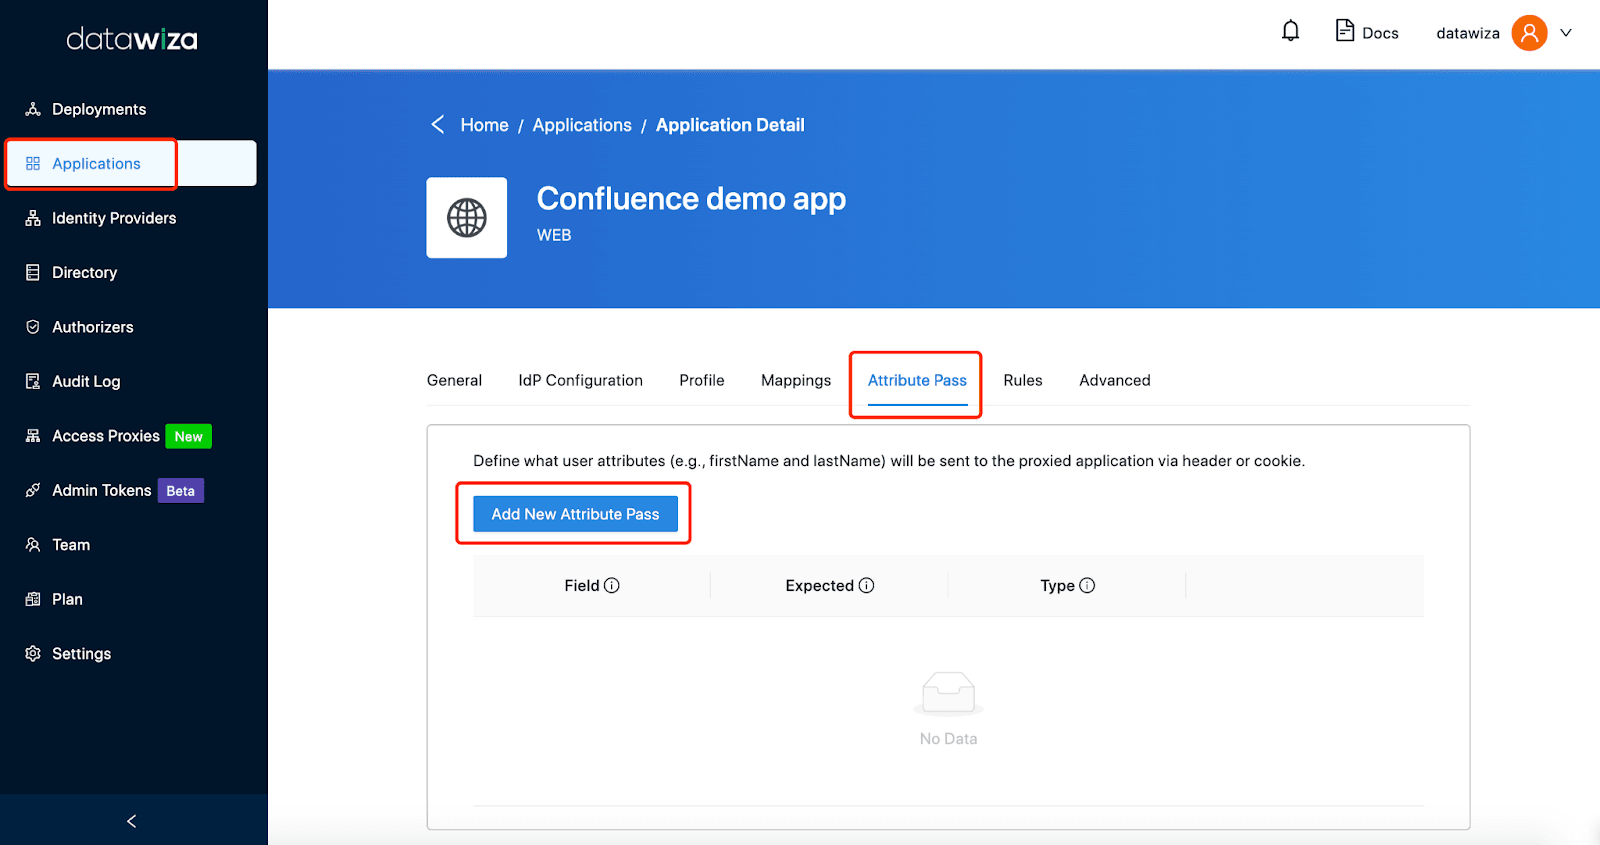Click the Field column header
This screenshot has width=1600, height=845.
[x=591, y=586]
